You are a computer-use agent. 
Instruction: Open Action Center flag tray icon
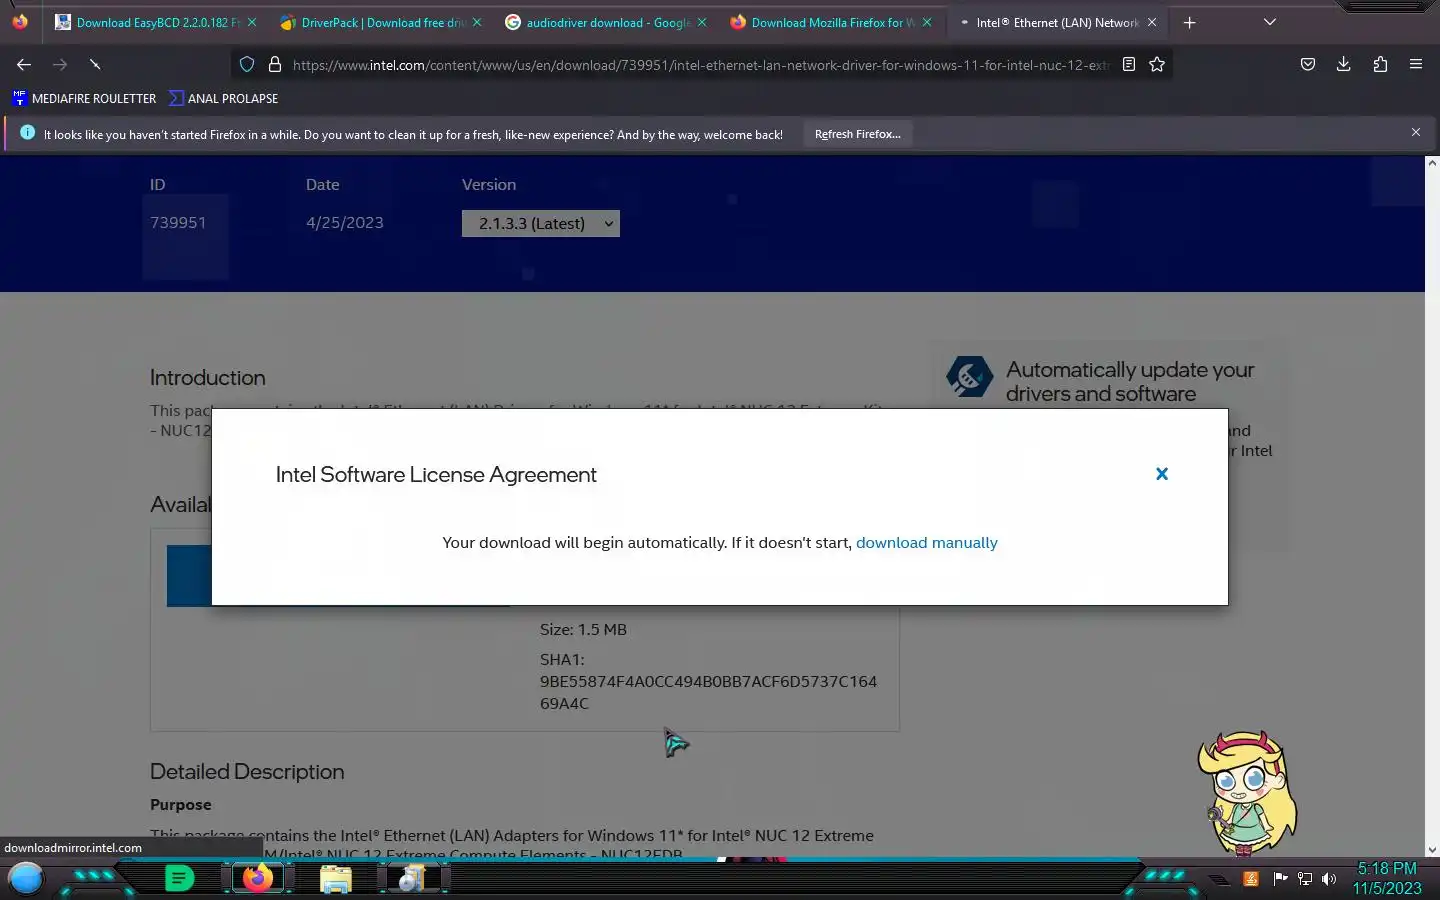[x=1279, y=879]
